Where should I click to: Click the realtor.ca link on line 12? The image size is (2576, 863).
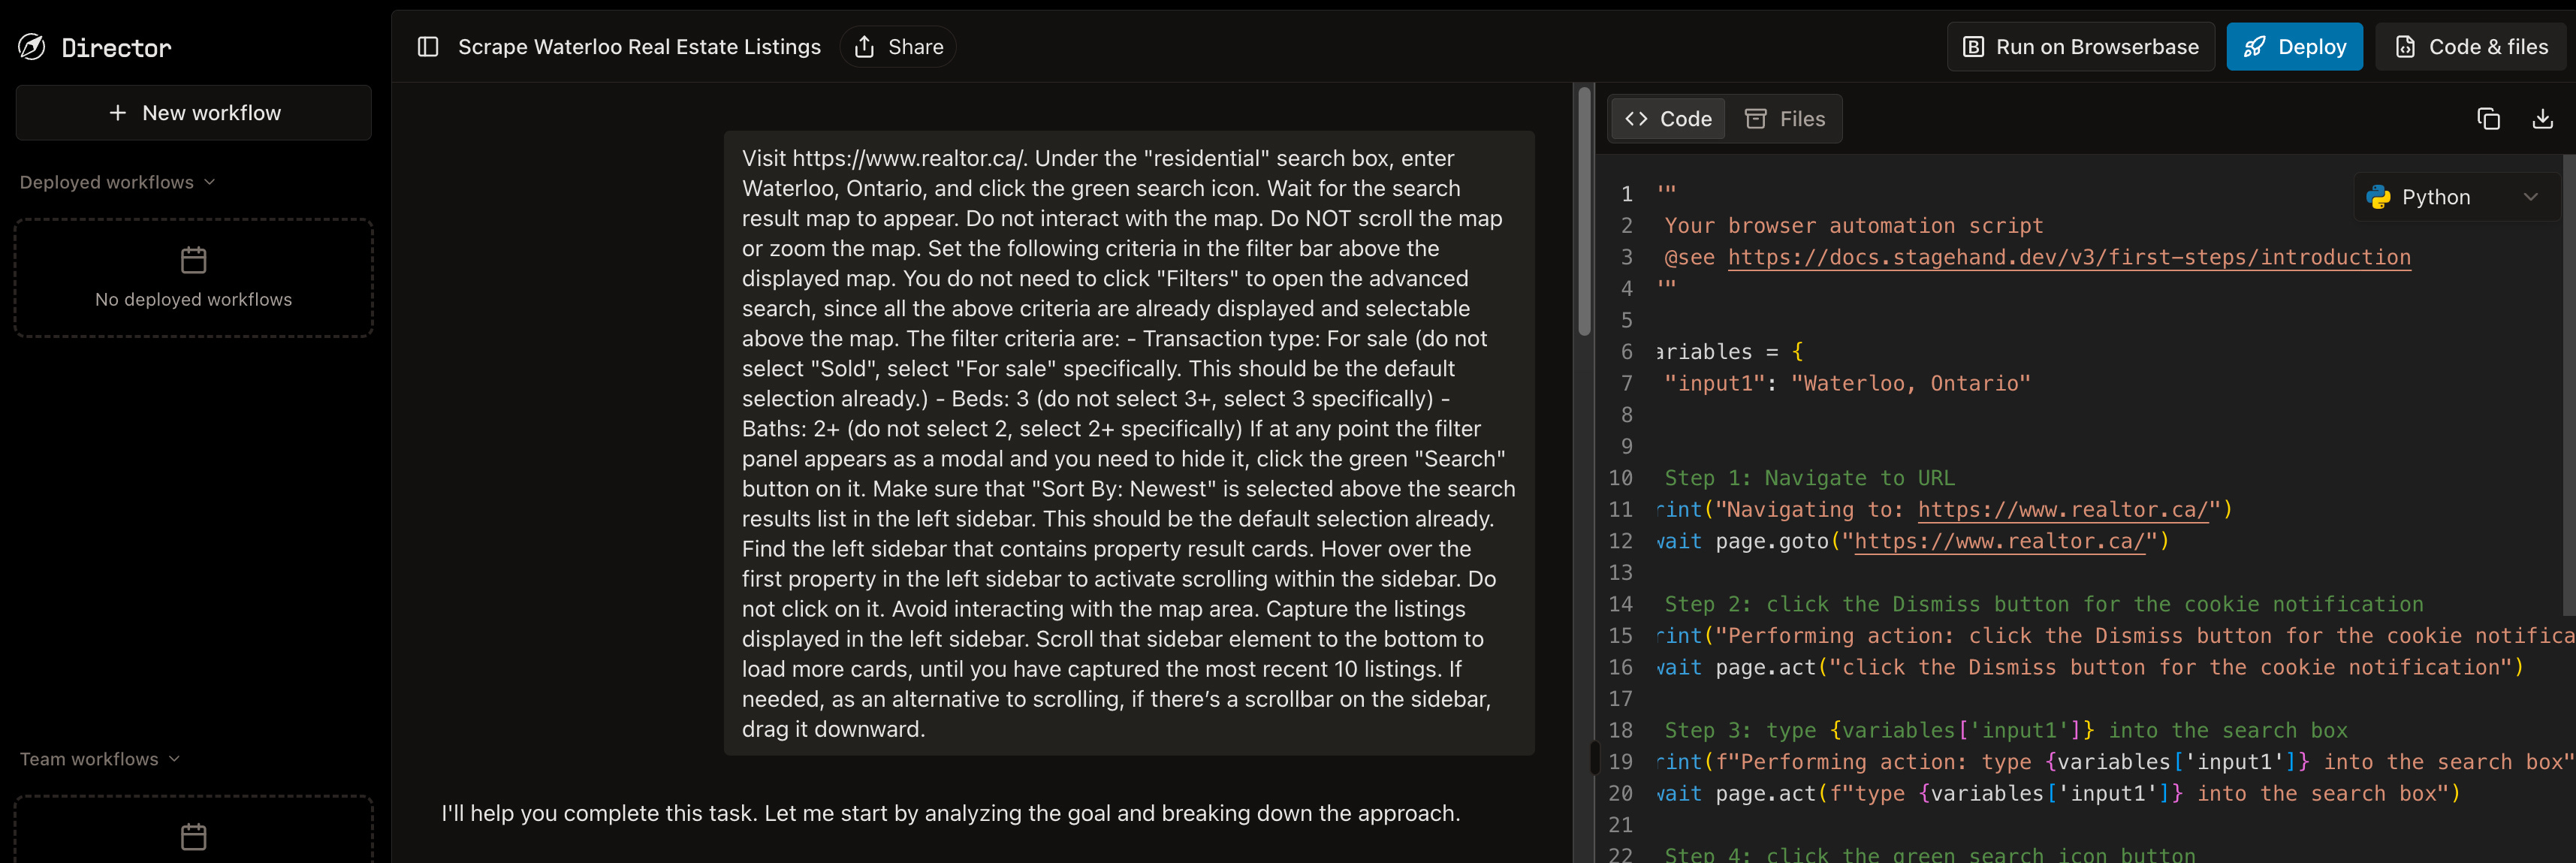tap(2000, 541)
